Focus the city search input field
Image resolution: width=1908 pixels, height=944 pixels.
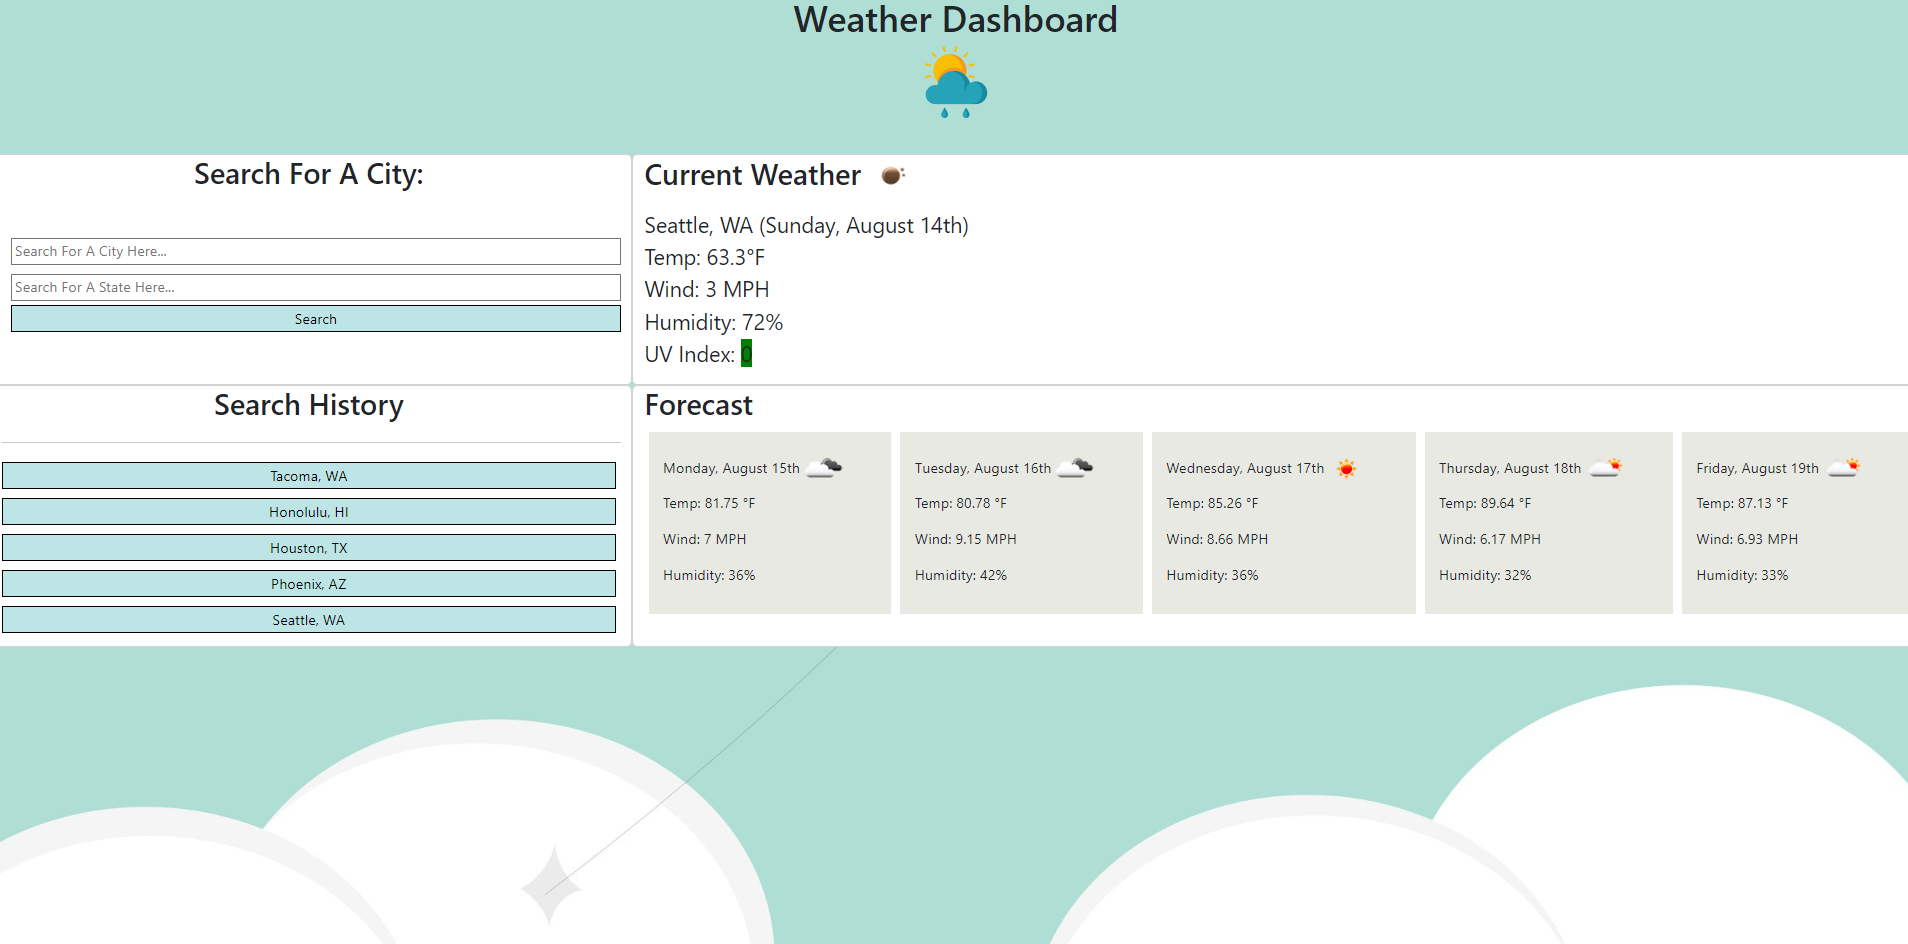tap(315, 251)
